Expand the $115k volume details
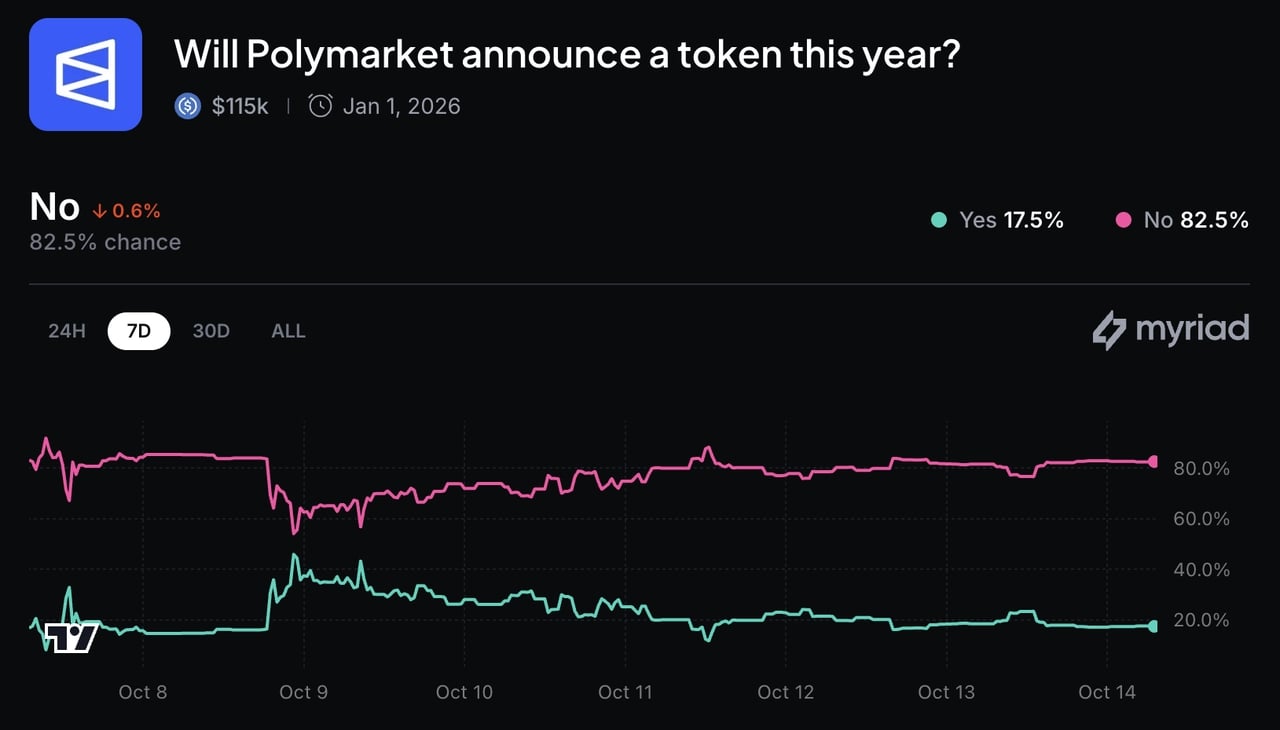Image resolution: width=1280 pixels, height=730 pixels. click(240, 105)
